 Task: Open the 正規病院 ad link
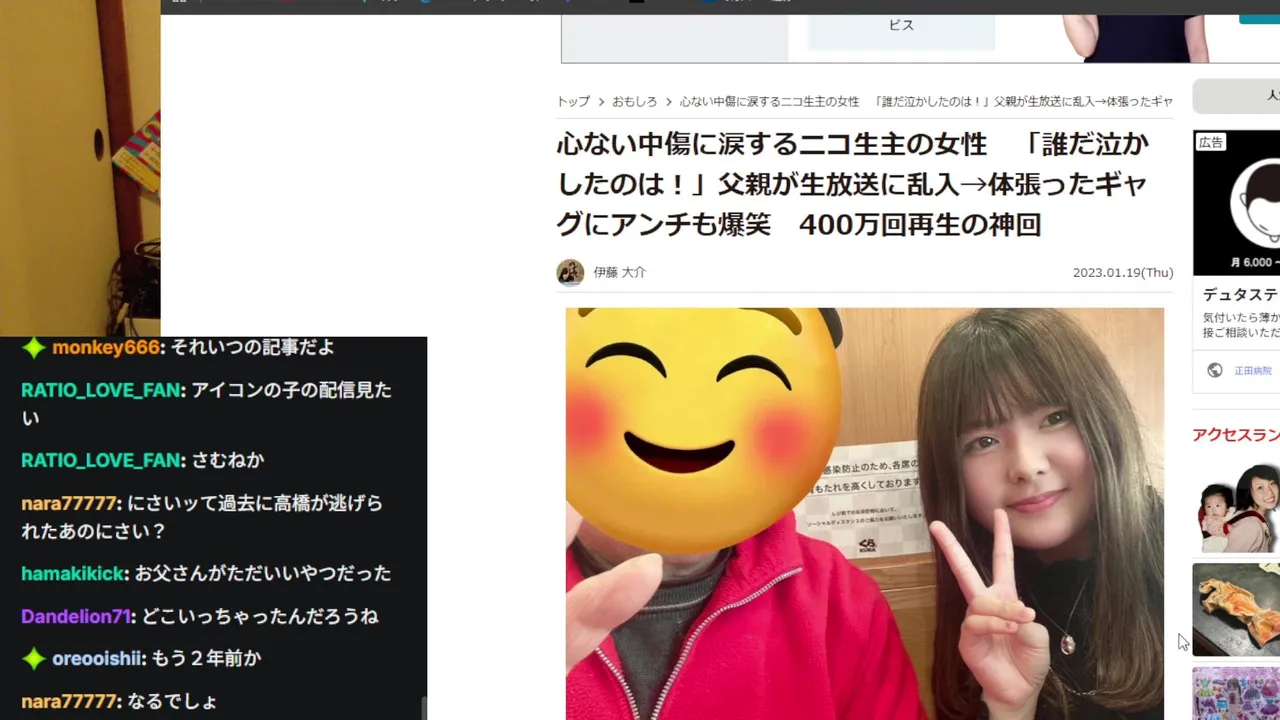coord(1252,370)
